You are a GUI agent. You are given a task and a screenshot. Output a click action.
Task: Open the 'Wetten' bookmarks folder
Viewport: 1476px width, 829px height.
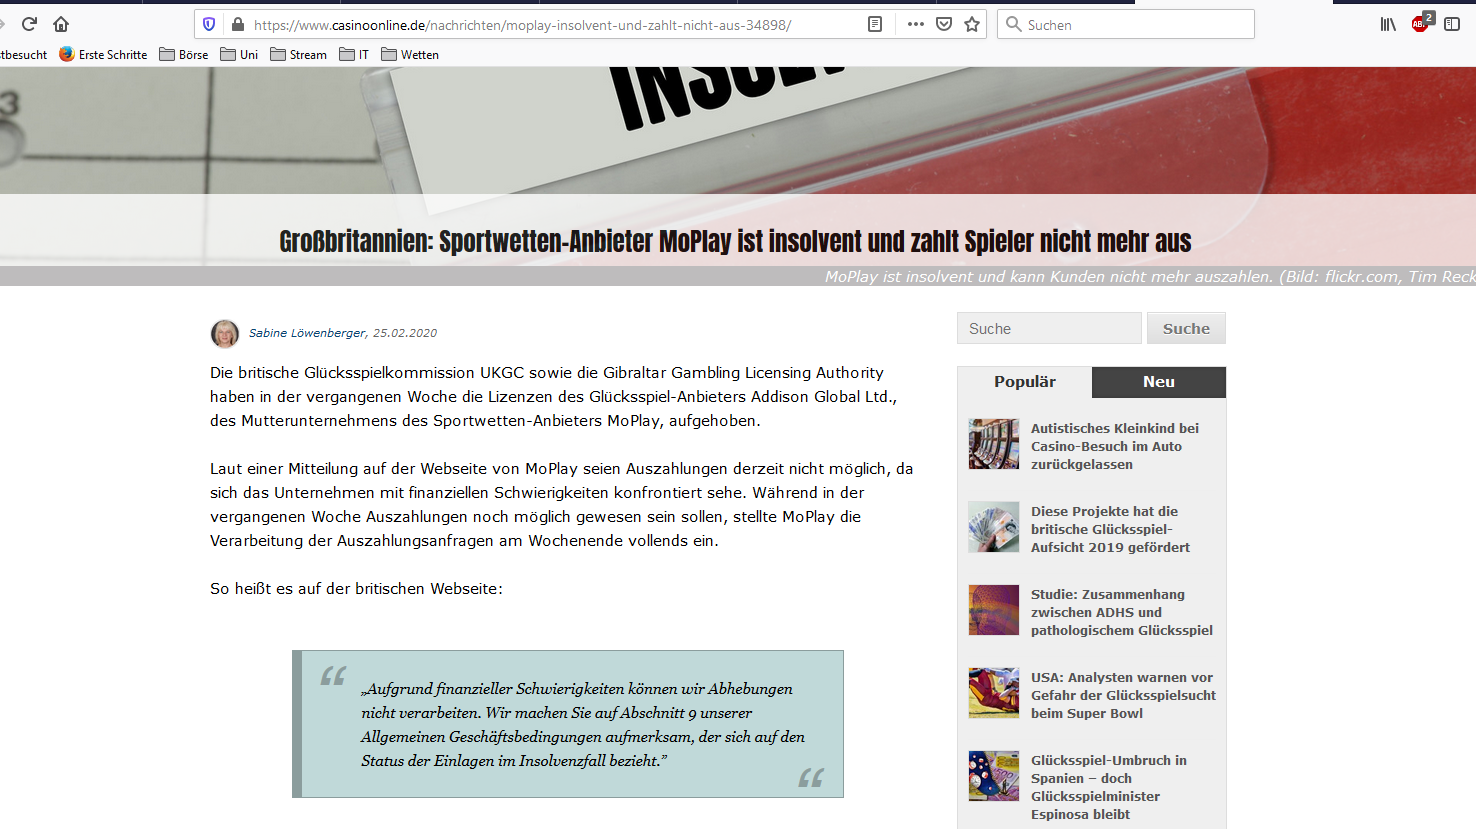click(x=410, y=54)
